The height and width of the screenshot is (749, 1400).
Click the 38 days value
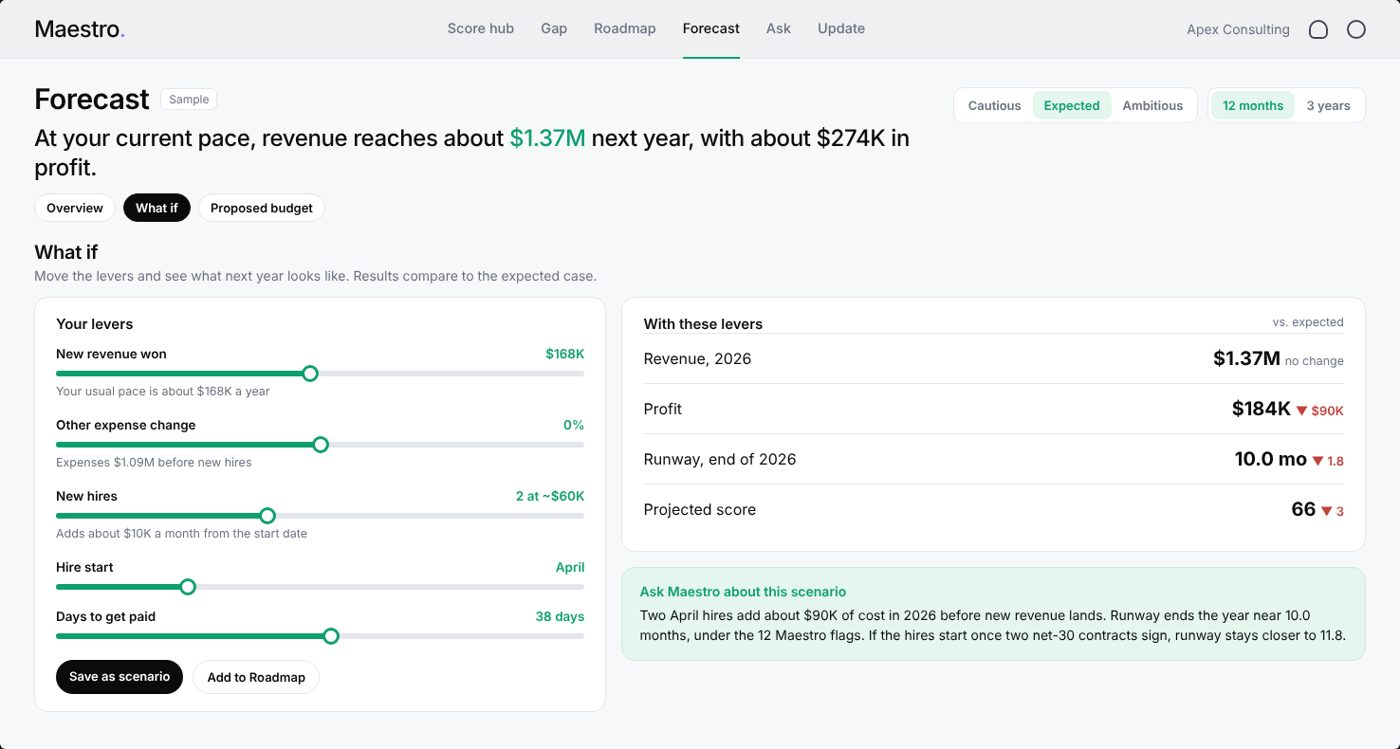[x=560, y=616]
